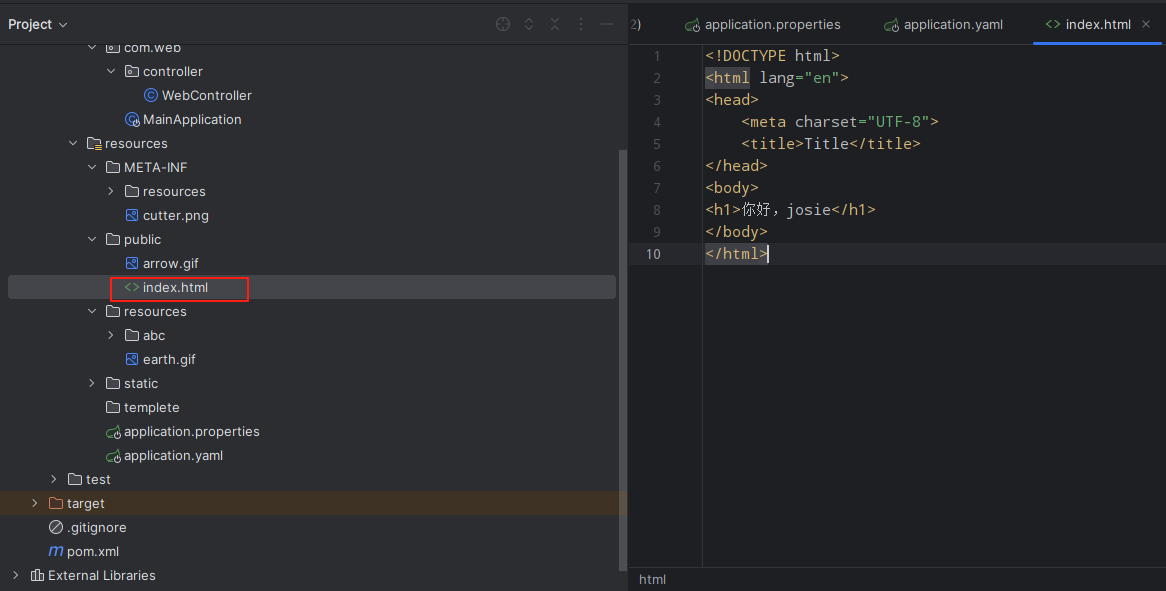Close the index.html editor tab
Screen dimensions: 1166x591
coord(1146,25)
